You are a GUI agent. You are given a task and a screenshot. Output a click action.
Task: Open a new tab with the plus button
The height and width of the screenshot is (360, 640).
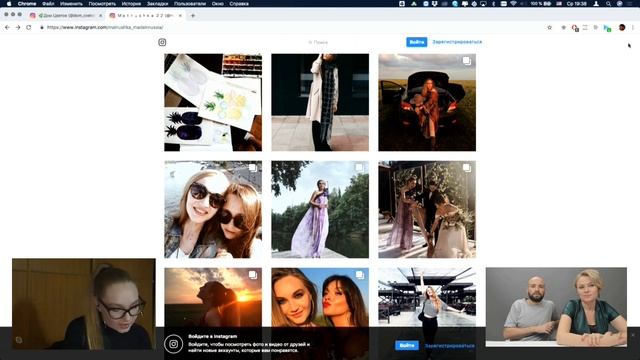pyautogui.click(x=193, y=16)
